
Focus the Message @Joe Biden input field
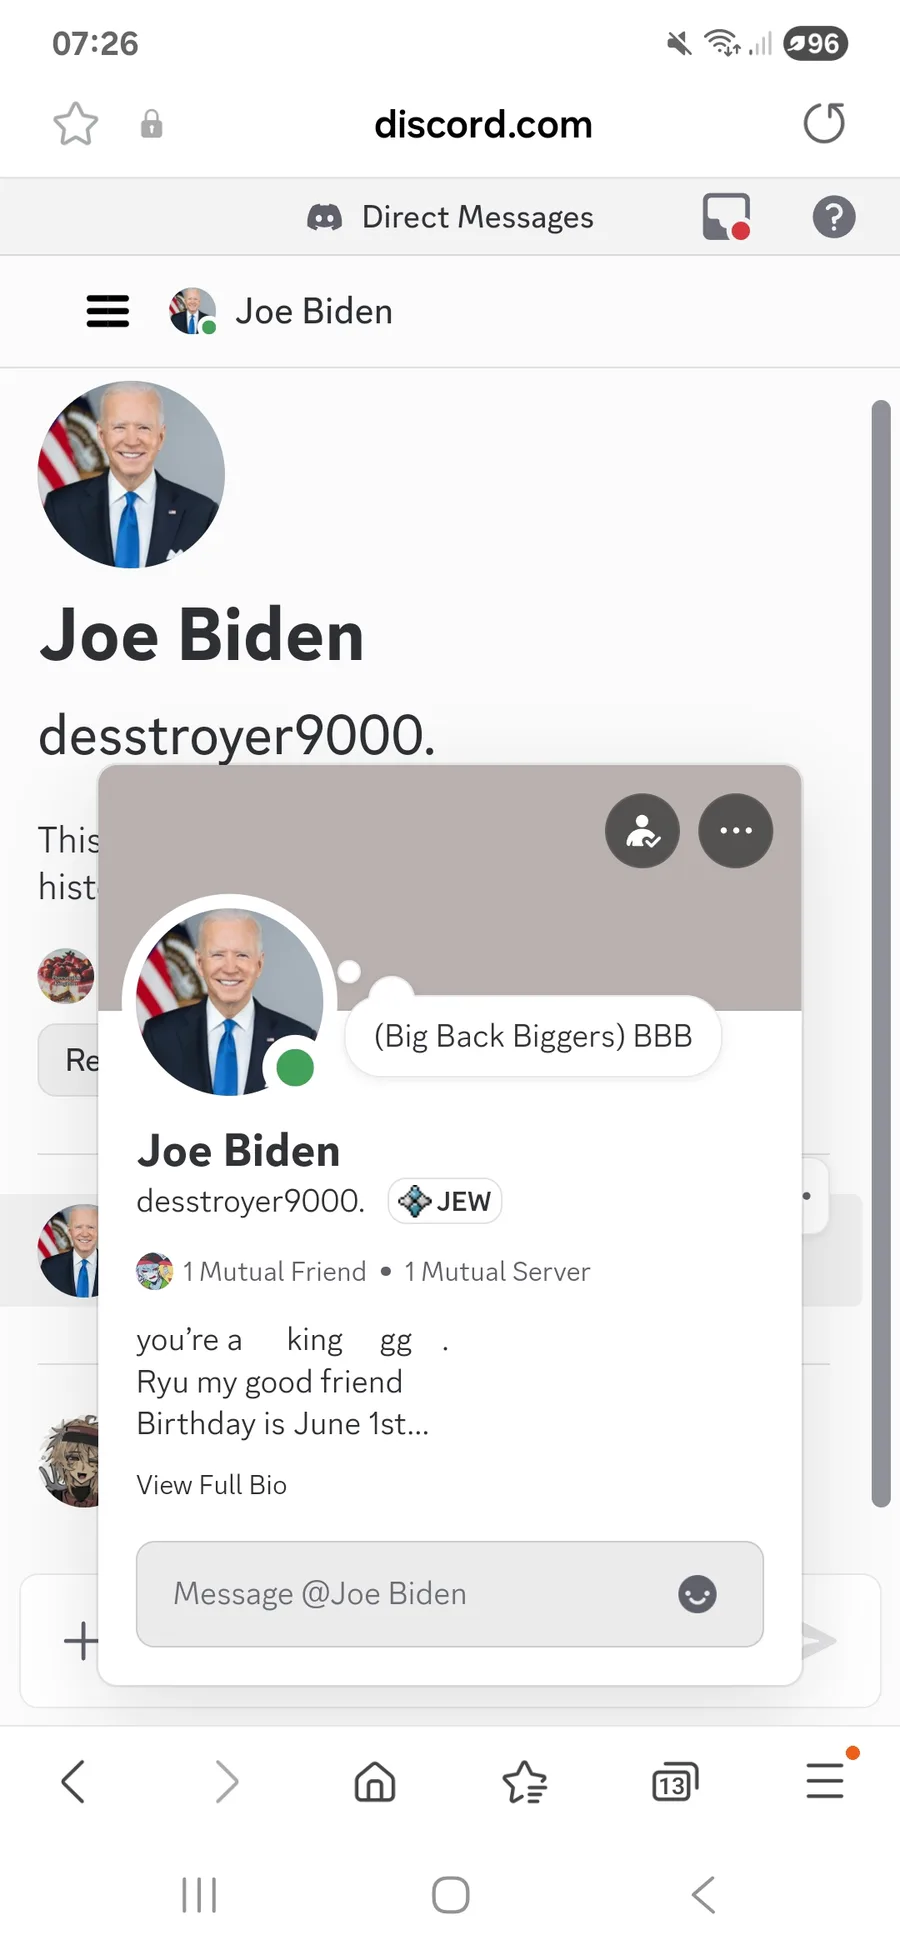click(450, 1594)
